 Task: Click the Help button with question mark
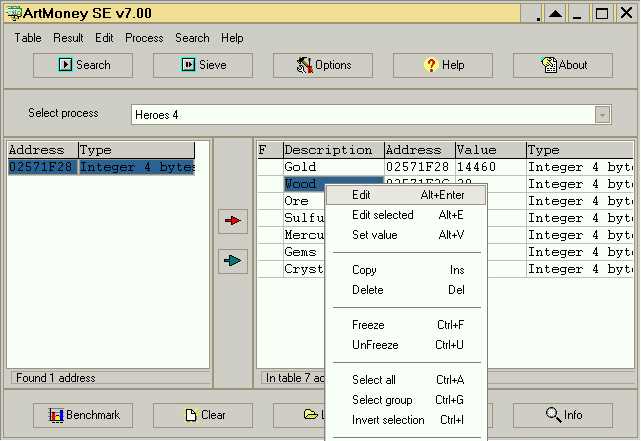pos(443,65)
